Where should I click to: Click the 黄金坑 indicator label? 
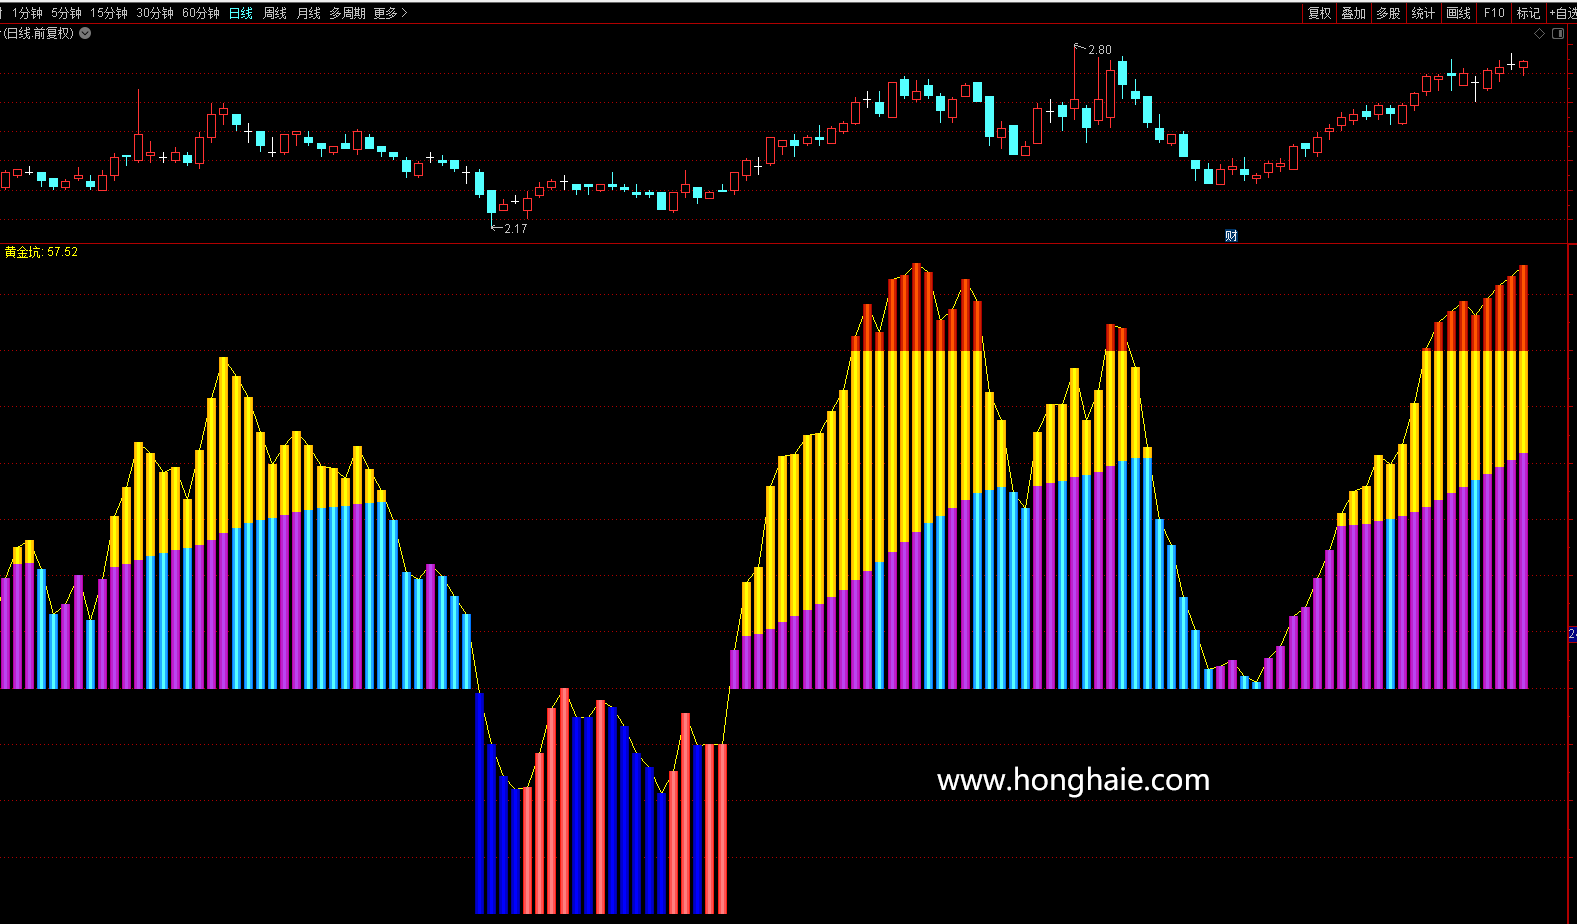[23, 252]
